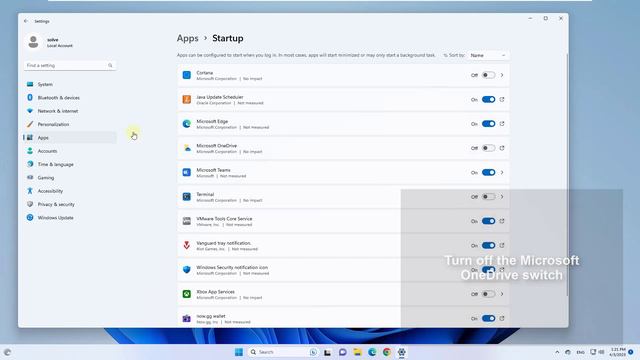Open Network & internet settings
This screenshot has width=640, height=360.
coord(70,111)
